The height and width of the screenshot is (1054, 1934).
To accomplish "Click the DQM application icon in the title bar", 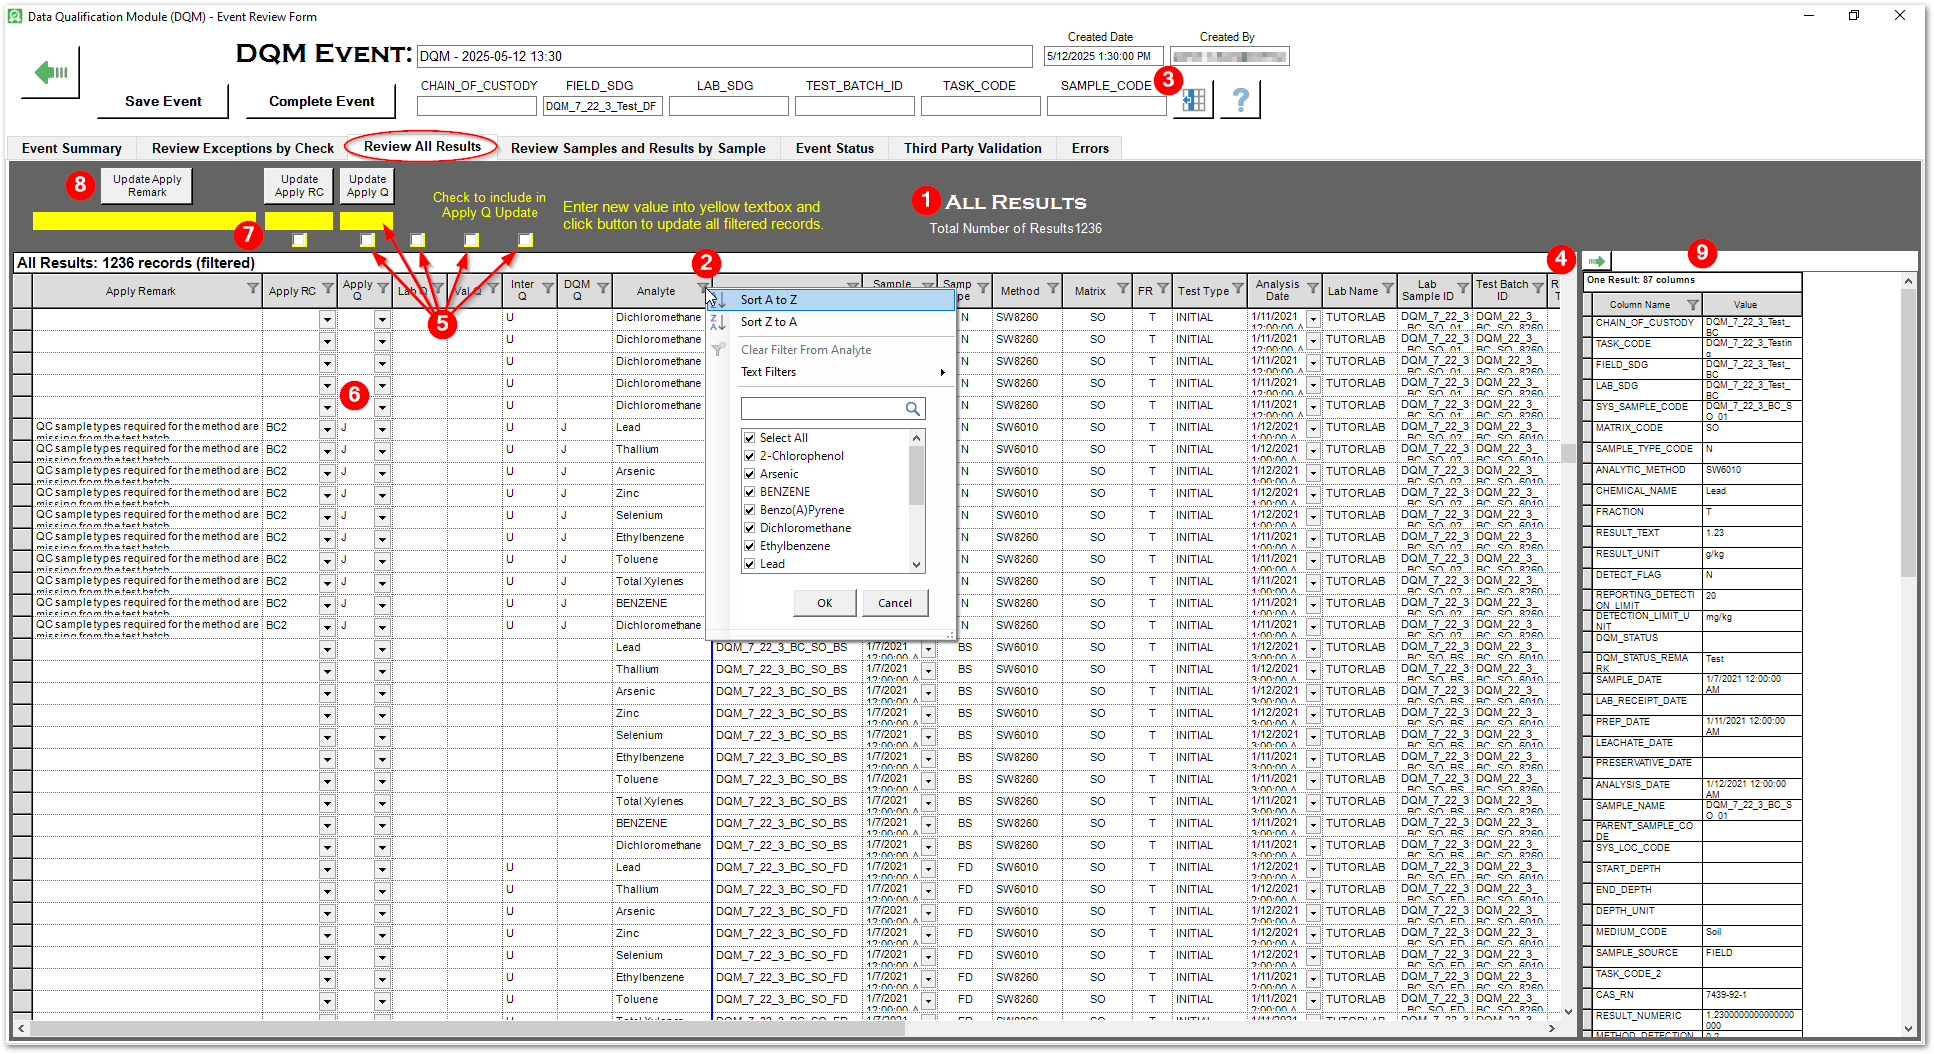I will [14, 15].
